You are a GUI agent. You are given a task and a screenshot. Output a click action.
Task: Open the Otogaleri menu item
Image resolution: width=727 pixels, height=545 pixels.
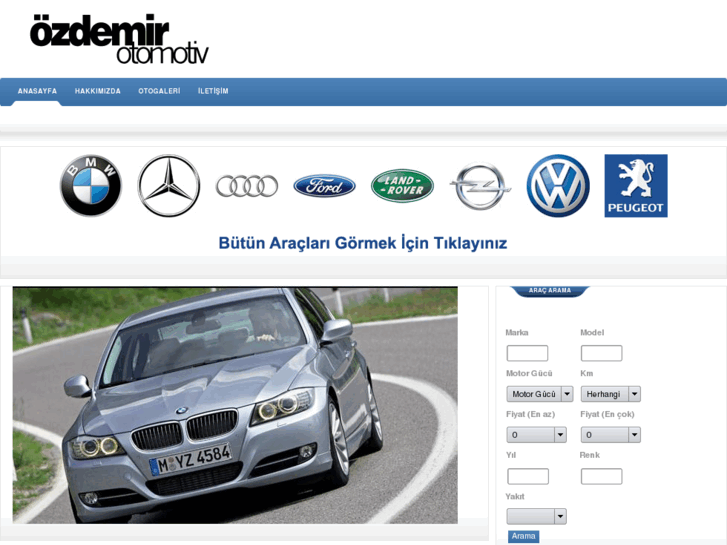(x=159, y=91)
